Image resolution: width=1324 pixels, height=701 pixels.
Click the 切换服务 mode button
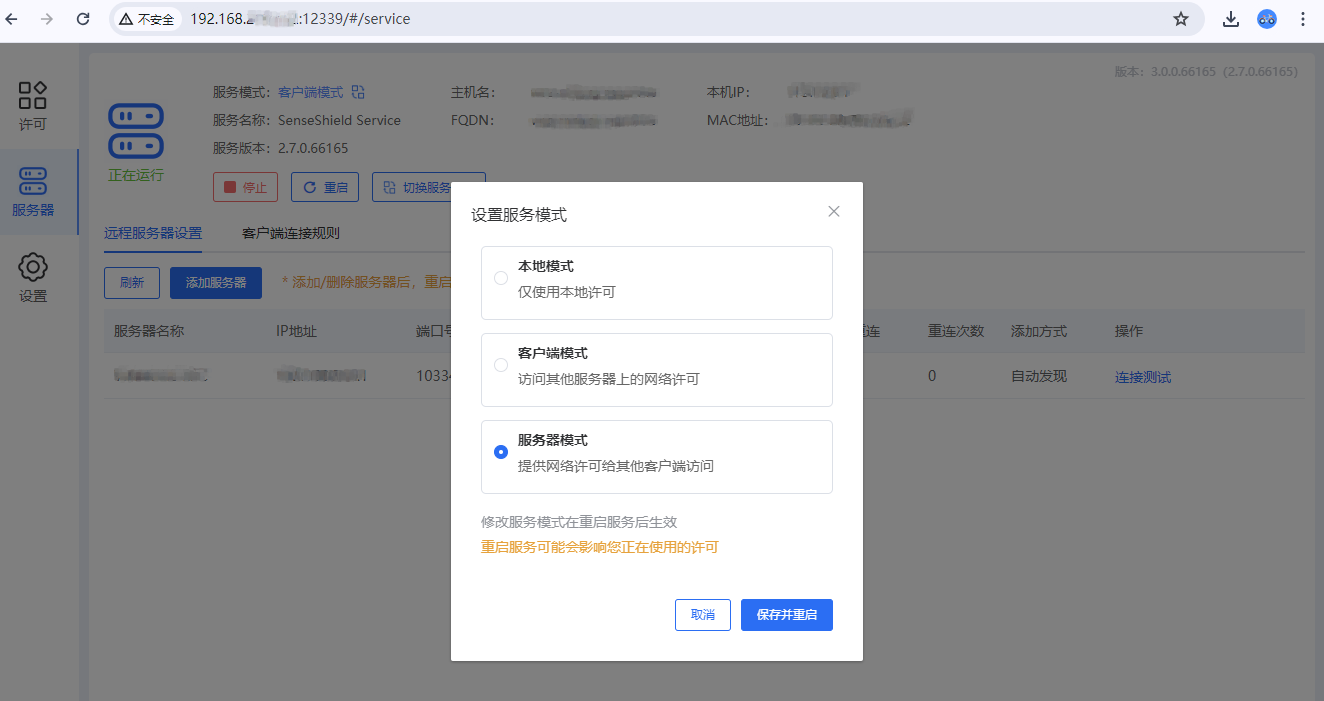click(x=428, y=187)
